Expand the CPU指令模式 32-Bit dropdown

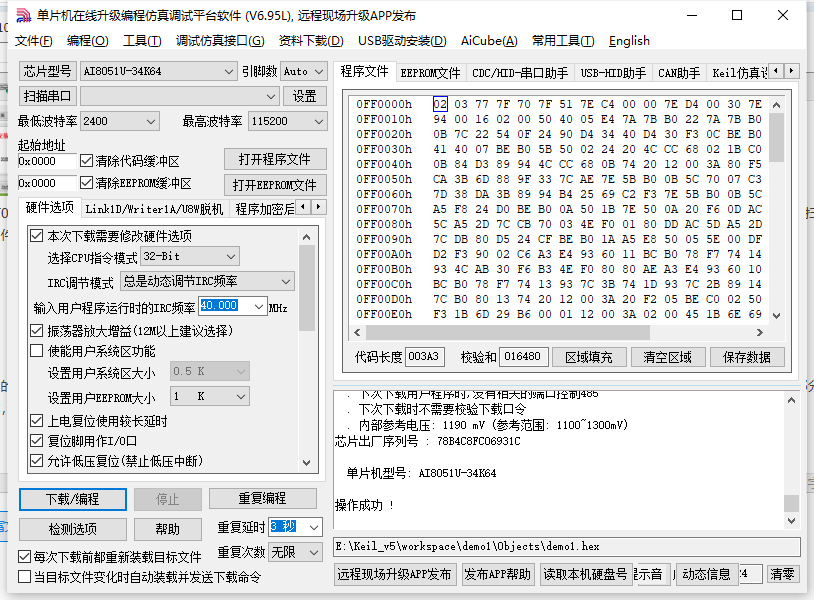(231, 256)
